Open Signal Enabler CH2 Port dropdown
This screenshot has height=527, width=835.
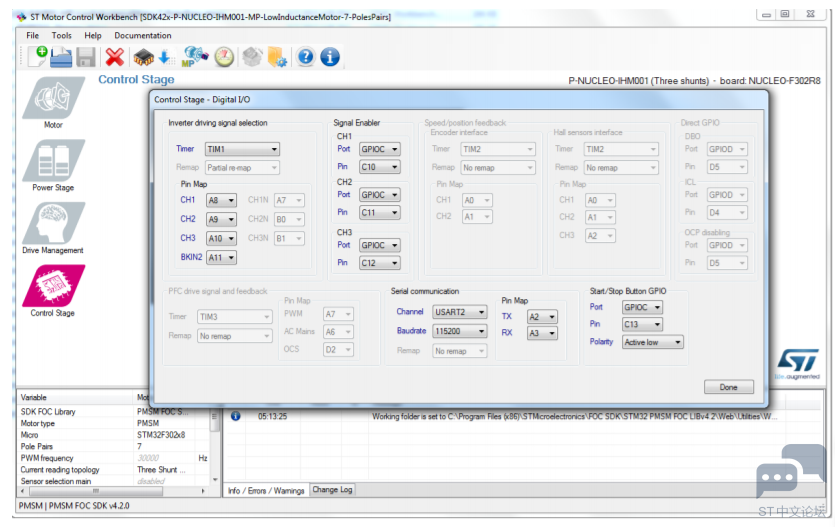tap(379, 195)
